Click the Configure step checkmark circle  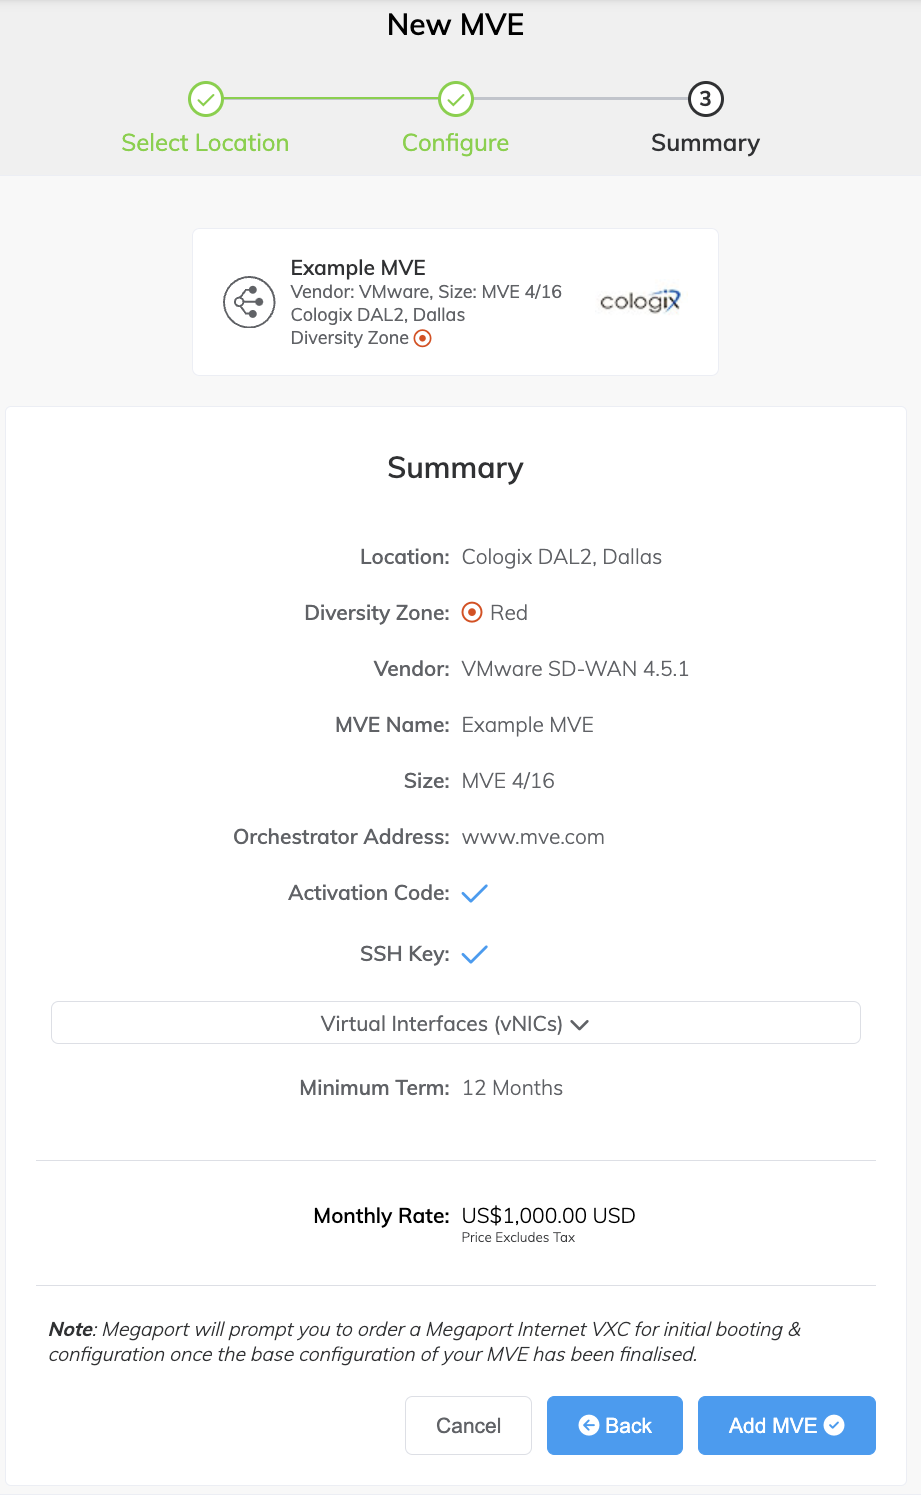tap(456, 99)
